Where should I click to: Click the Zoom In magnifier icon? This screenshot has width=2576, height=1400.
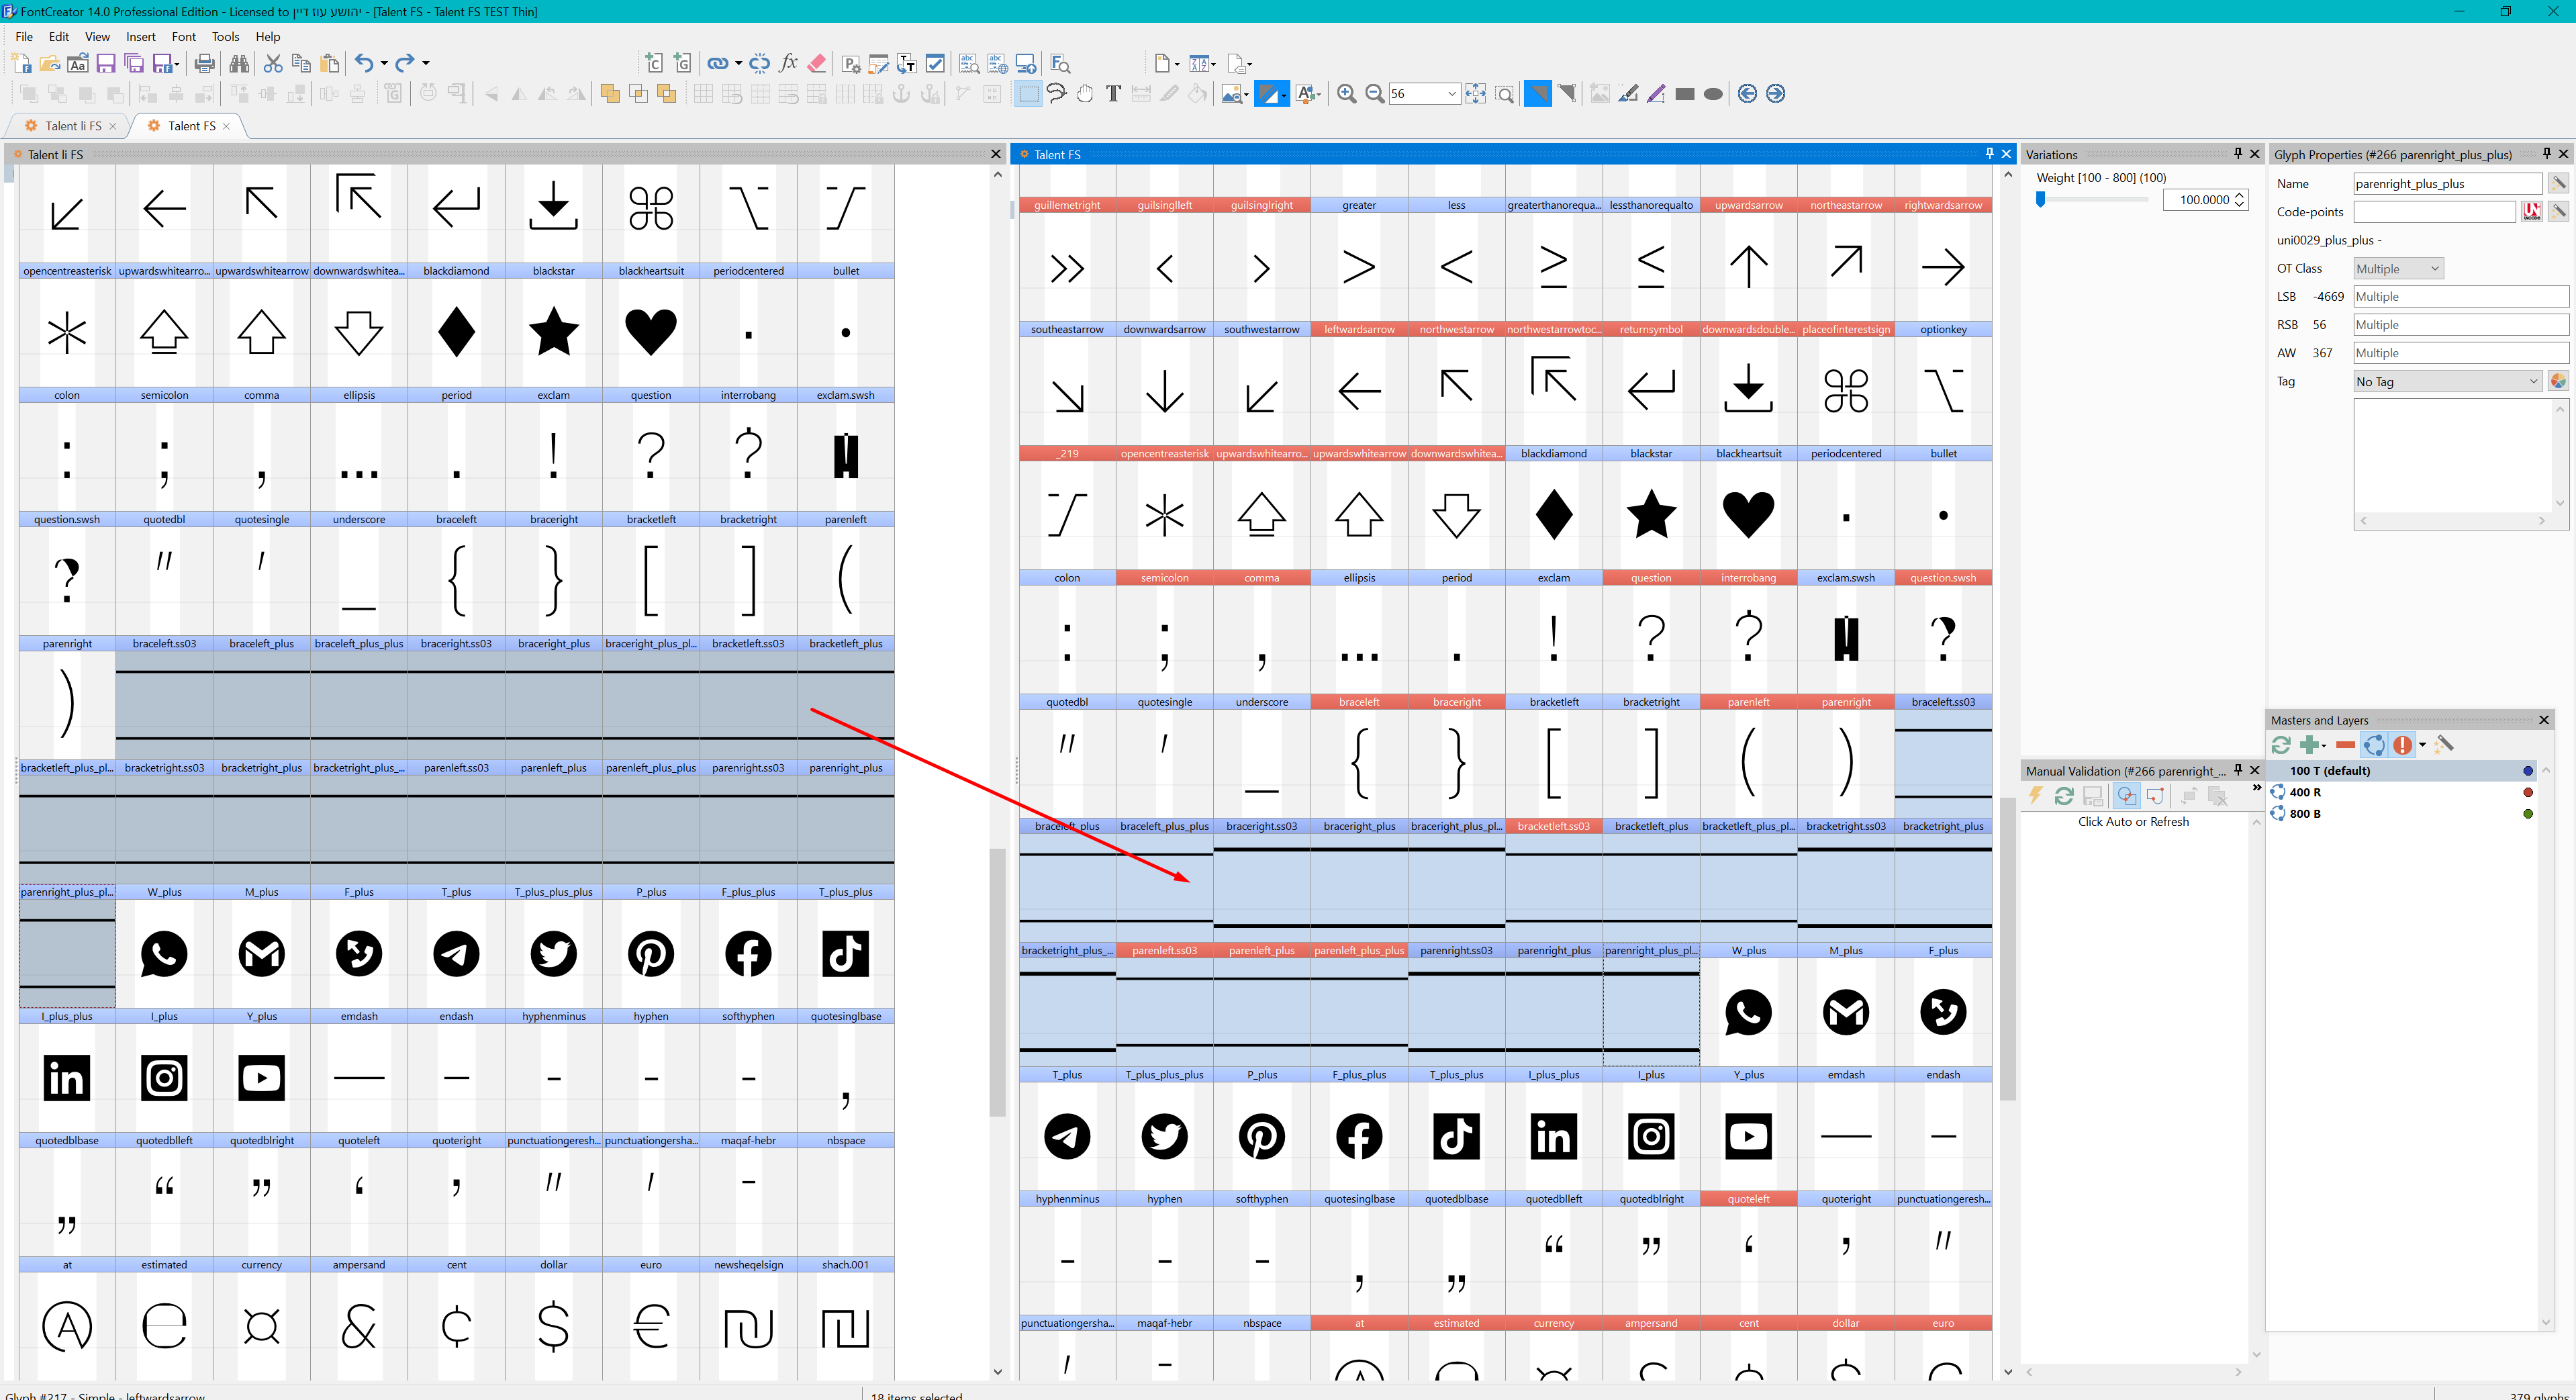pos(1347,94)
